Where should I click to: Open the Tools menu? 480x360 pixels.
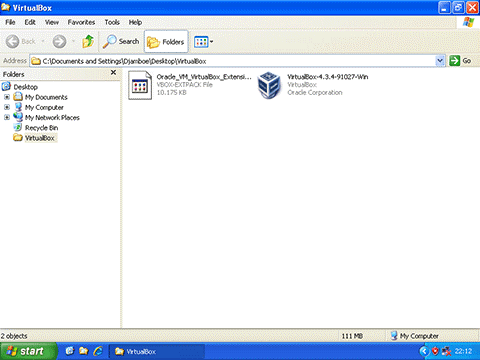(x=112, y=22)
